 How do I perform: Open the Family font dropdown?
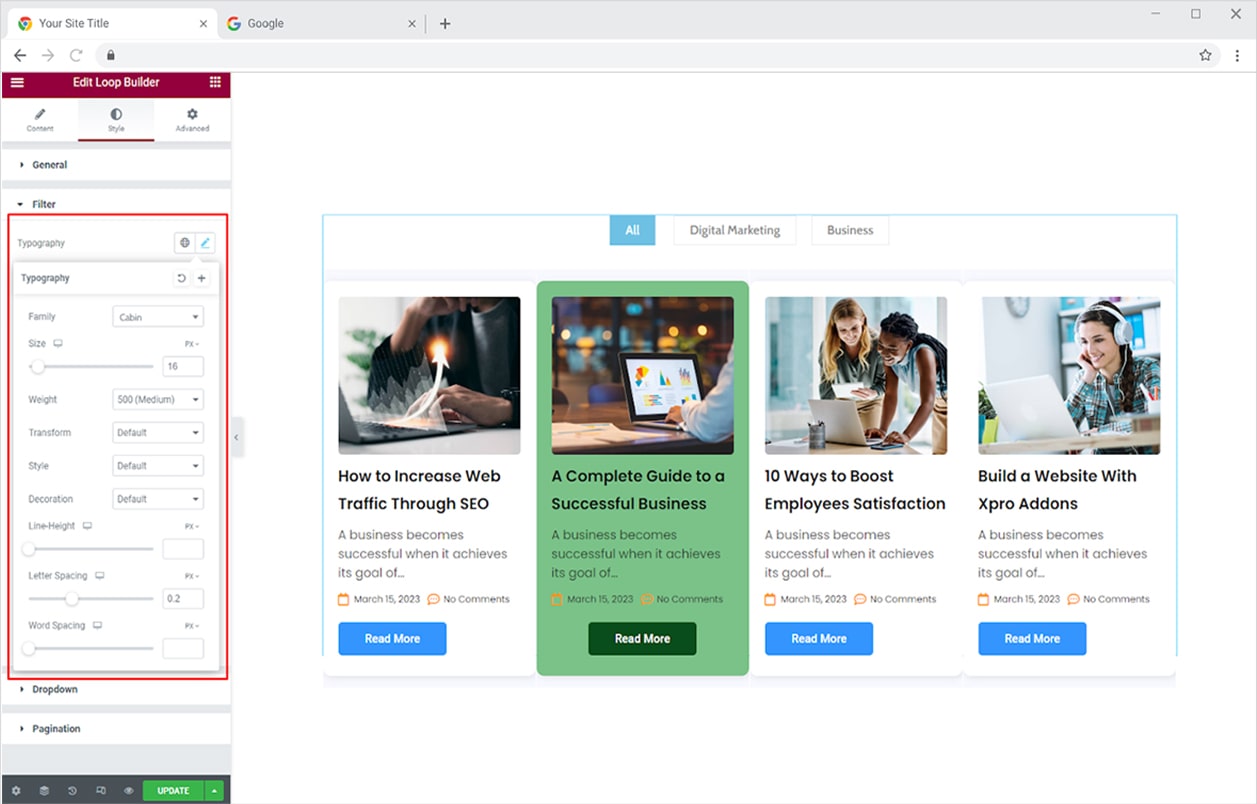158,317
